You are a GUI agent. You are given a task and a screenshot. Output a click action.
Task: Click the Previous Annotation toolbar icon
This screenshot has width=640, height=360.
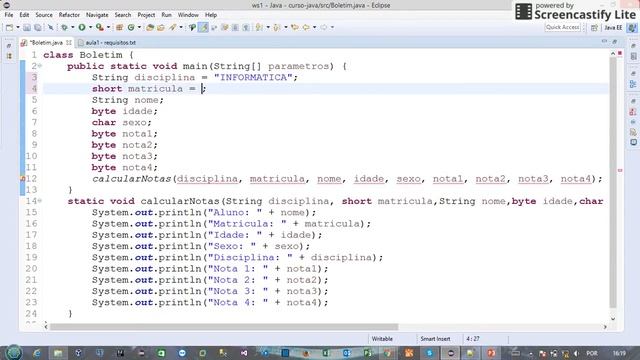tap(277, 27)
